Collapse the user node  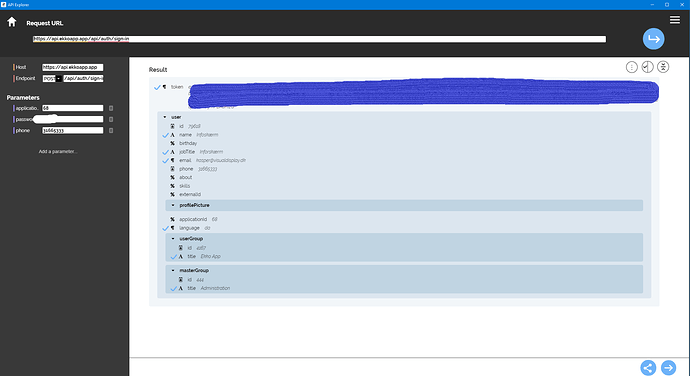tap(165, 117)
